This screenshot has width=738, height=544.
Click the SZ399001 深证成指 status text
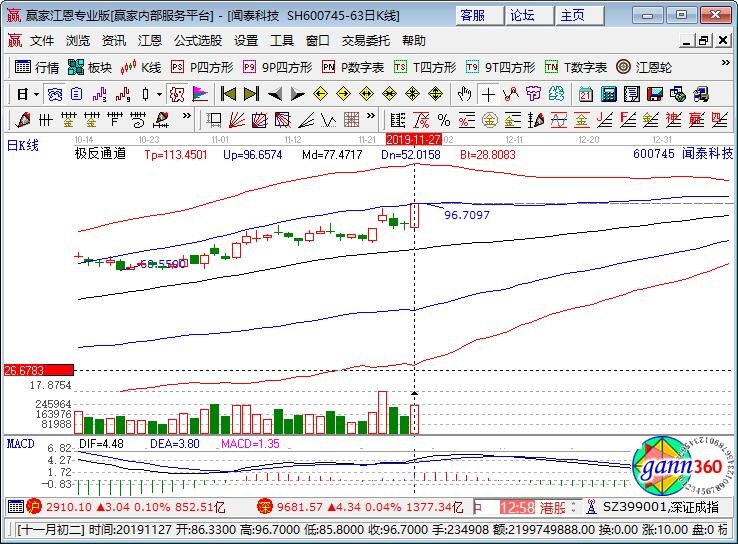click(x=661, y=507)
